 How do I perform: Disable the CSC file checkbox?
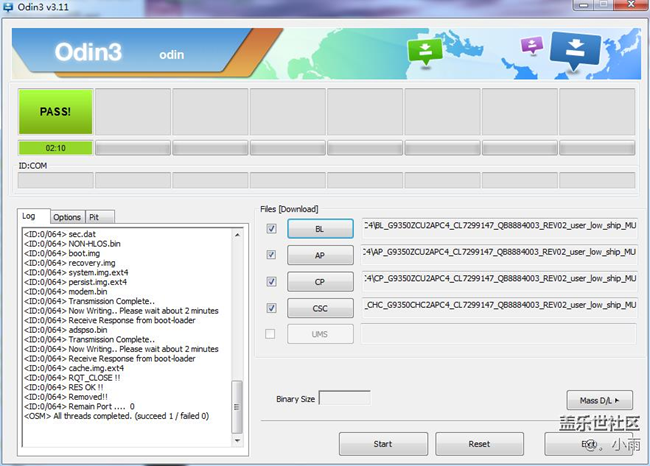pos(272,307)
